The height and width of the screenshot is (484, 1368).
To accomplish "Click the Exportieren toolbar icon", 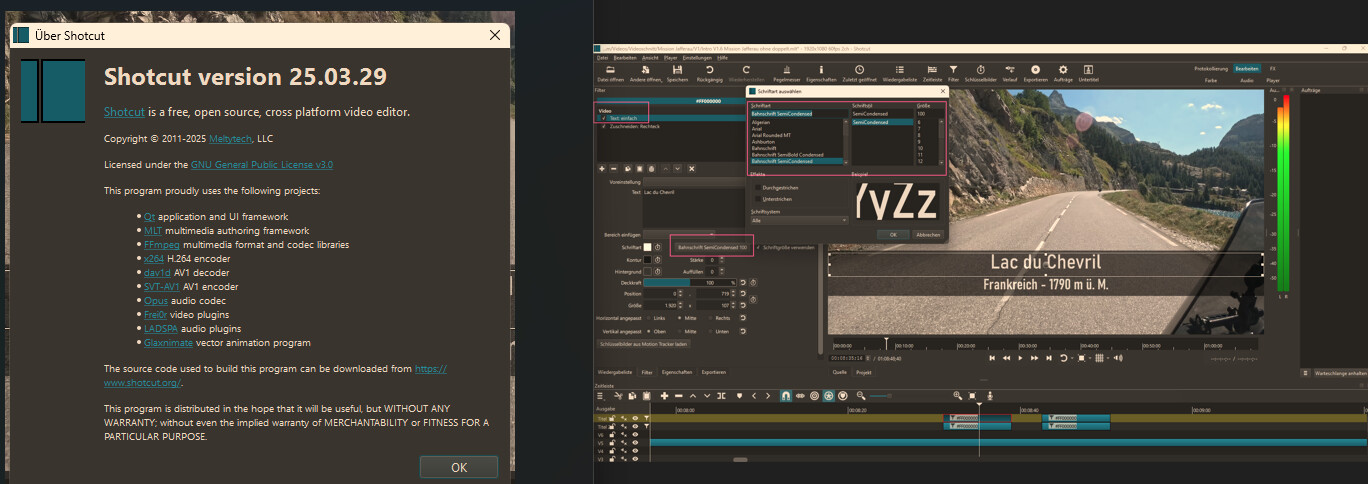I will coord(1035,71).
